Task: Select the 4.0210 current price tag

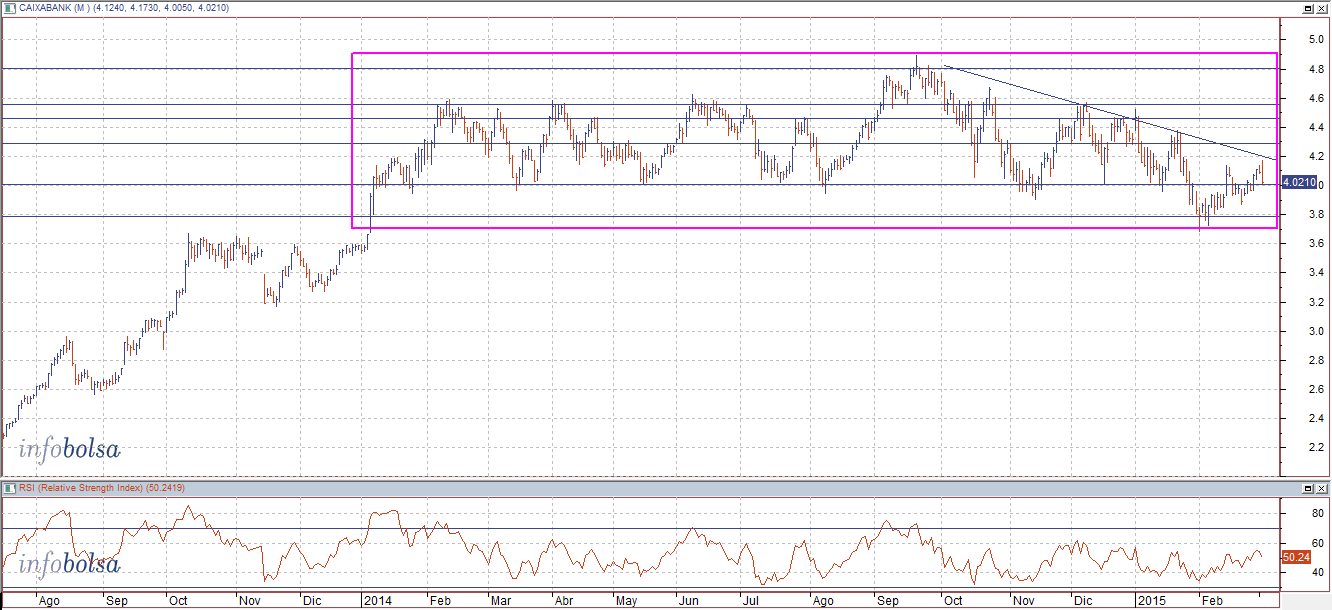Action: pyautogui.click(x=1298, y=182)
